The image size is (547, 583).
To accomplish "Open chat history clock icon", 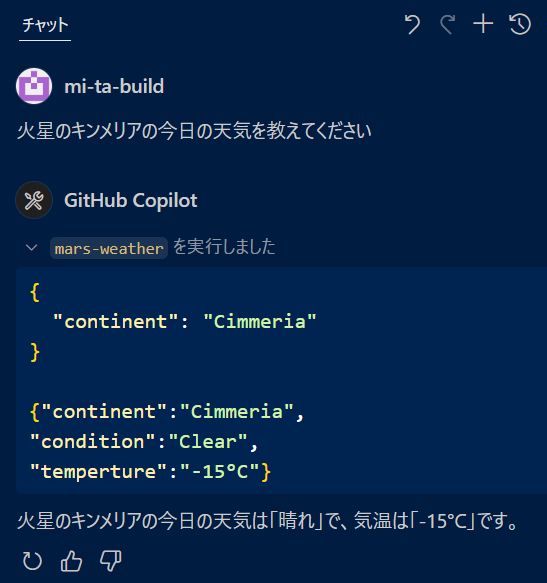I will [519, 24].
